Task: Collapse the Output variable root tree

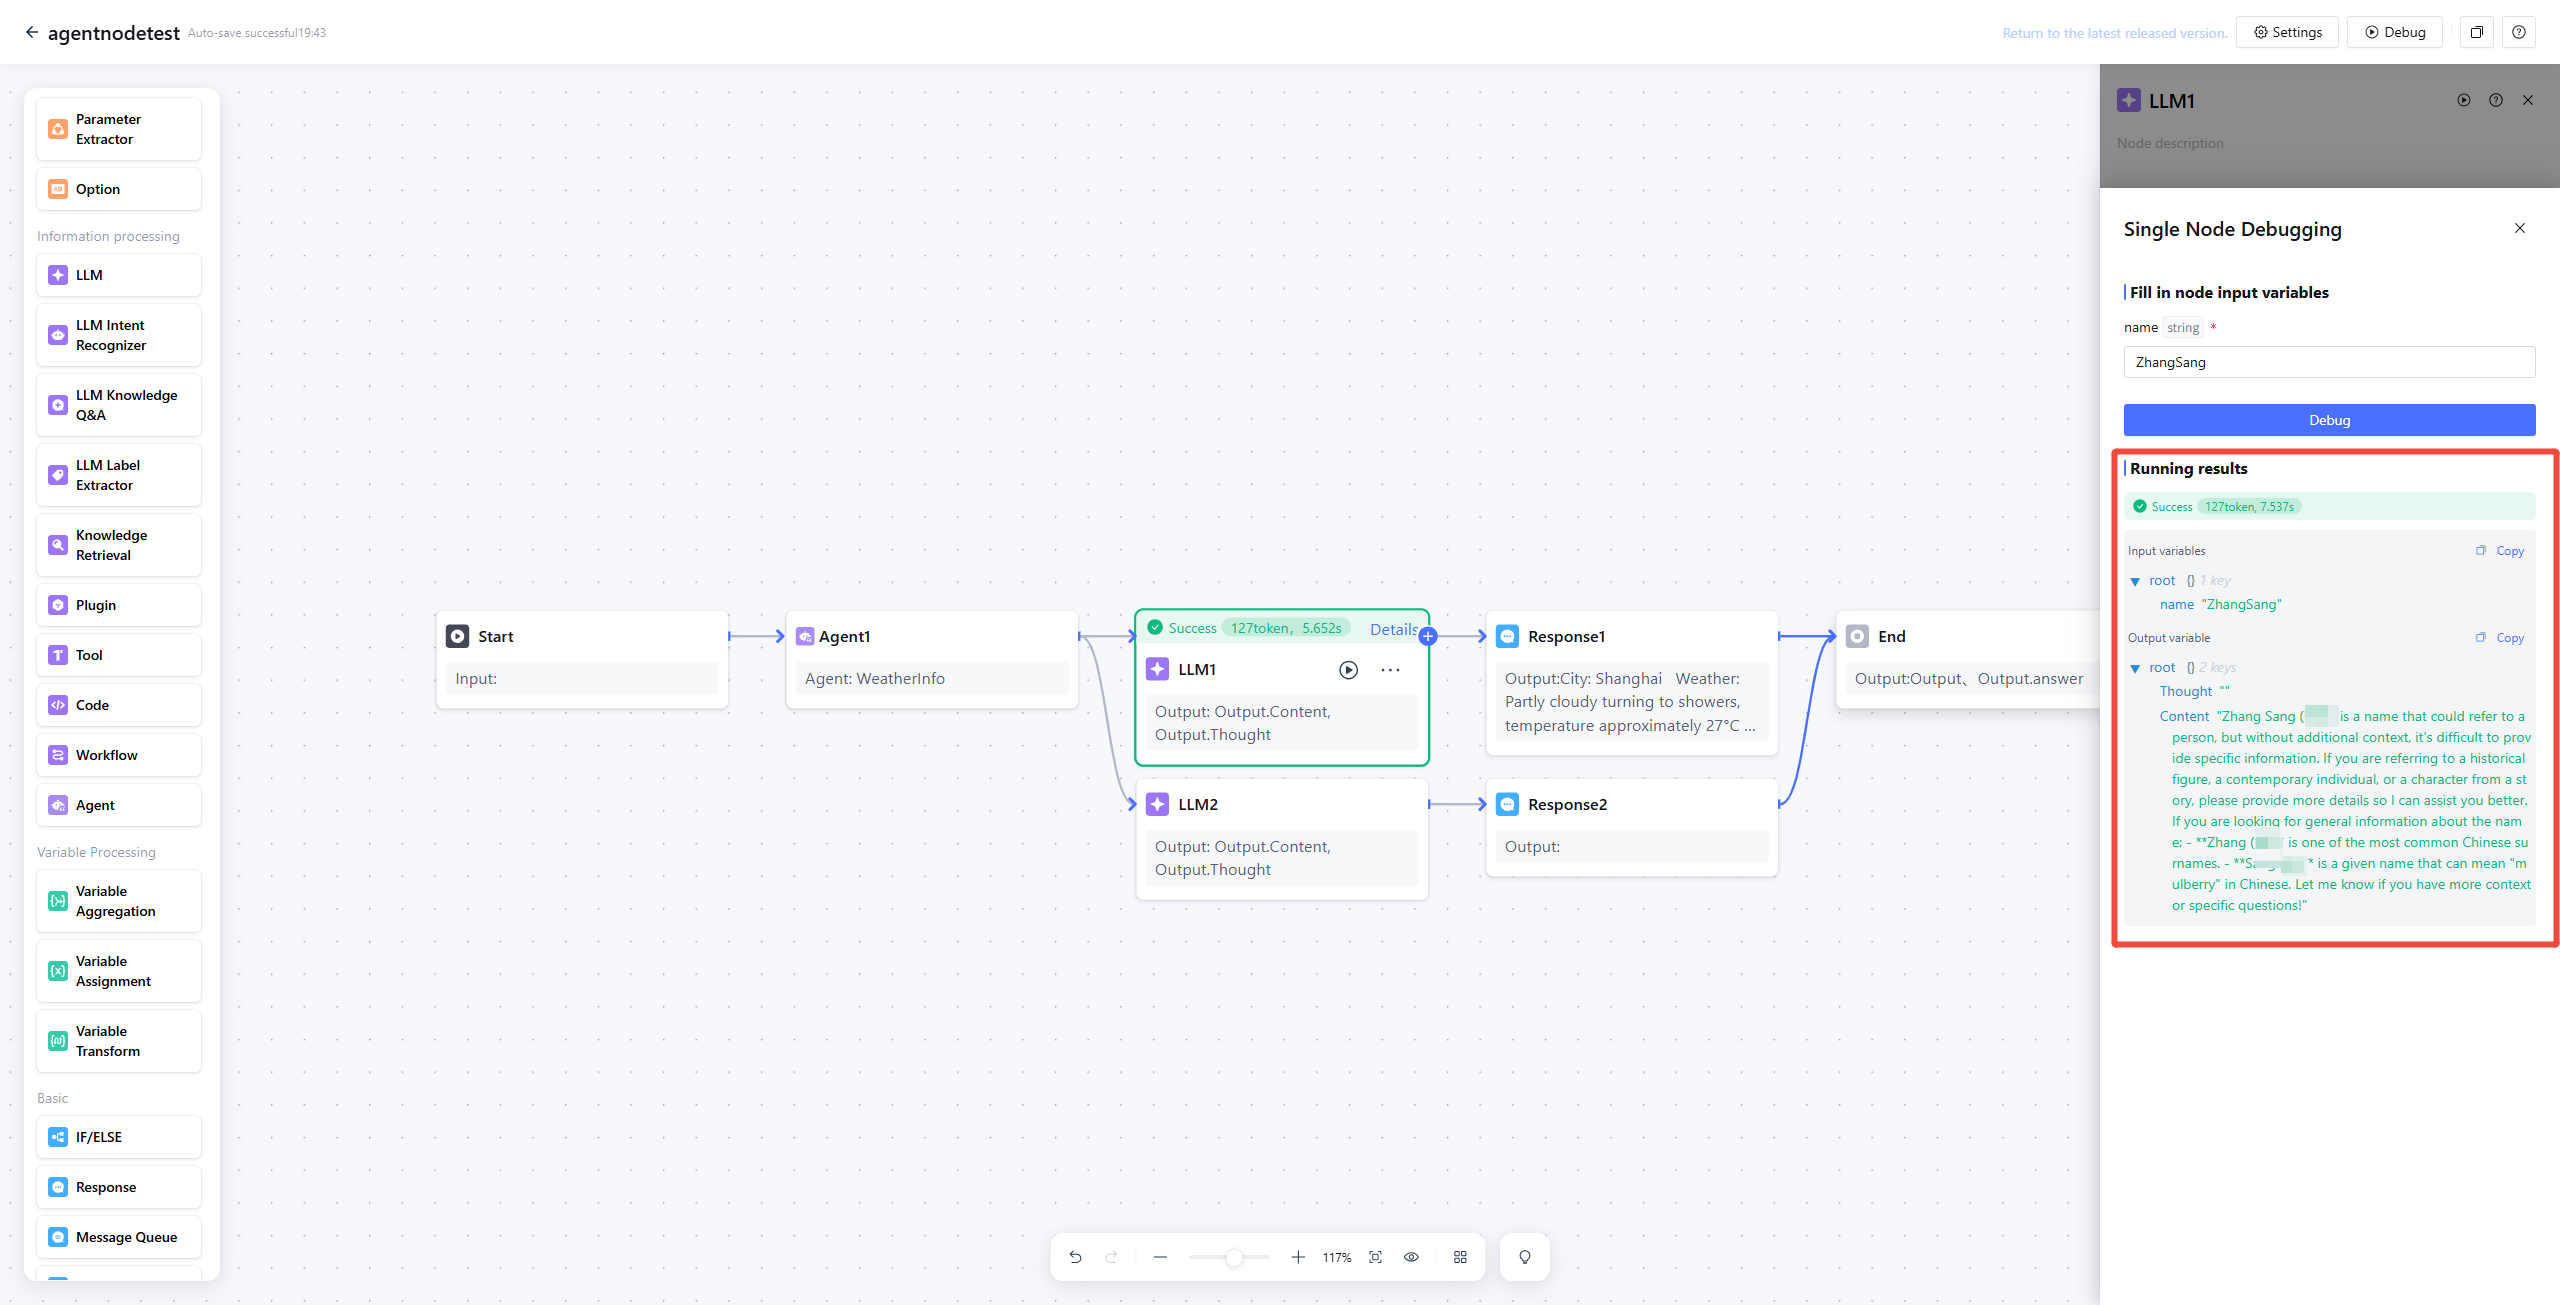Action: click(2135, 668)
